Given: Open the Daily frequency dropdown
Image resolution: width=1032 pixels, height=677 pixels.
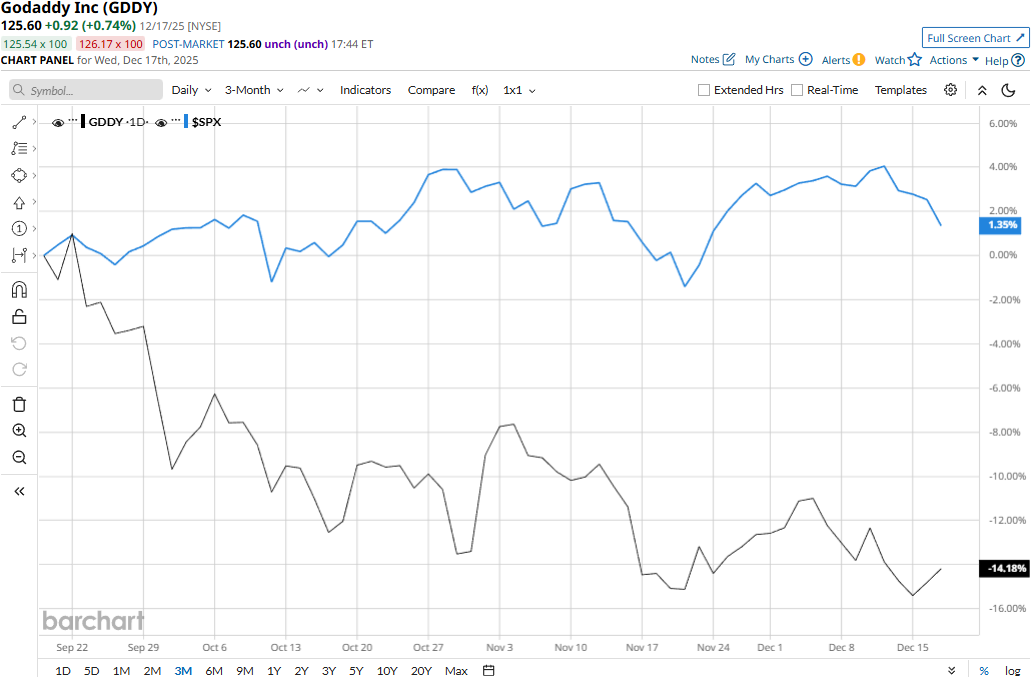Looking at the screenshot, I should tap(192, 90).
